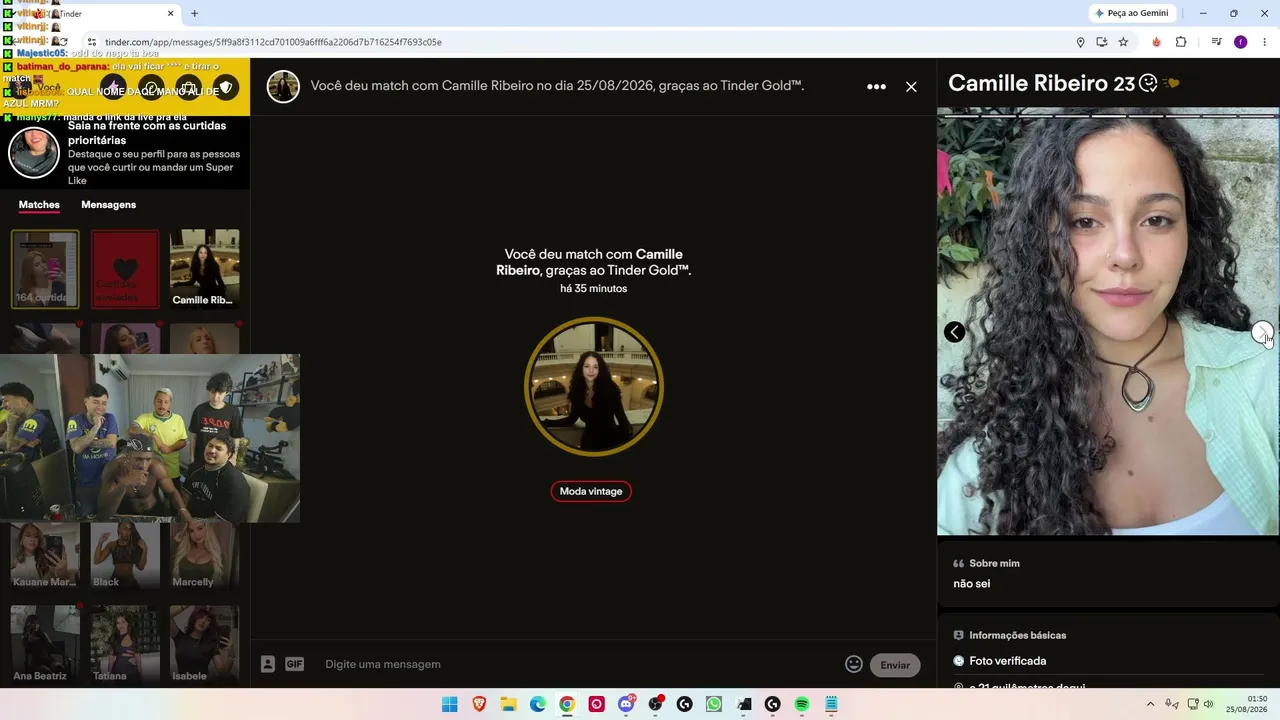
Task: Open the media controls toolbar icon
Action: 1216,42
